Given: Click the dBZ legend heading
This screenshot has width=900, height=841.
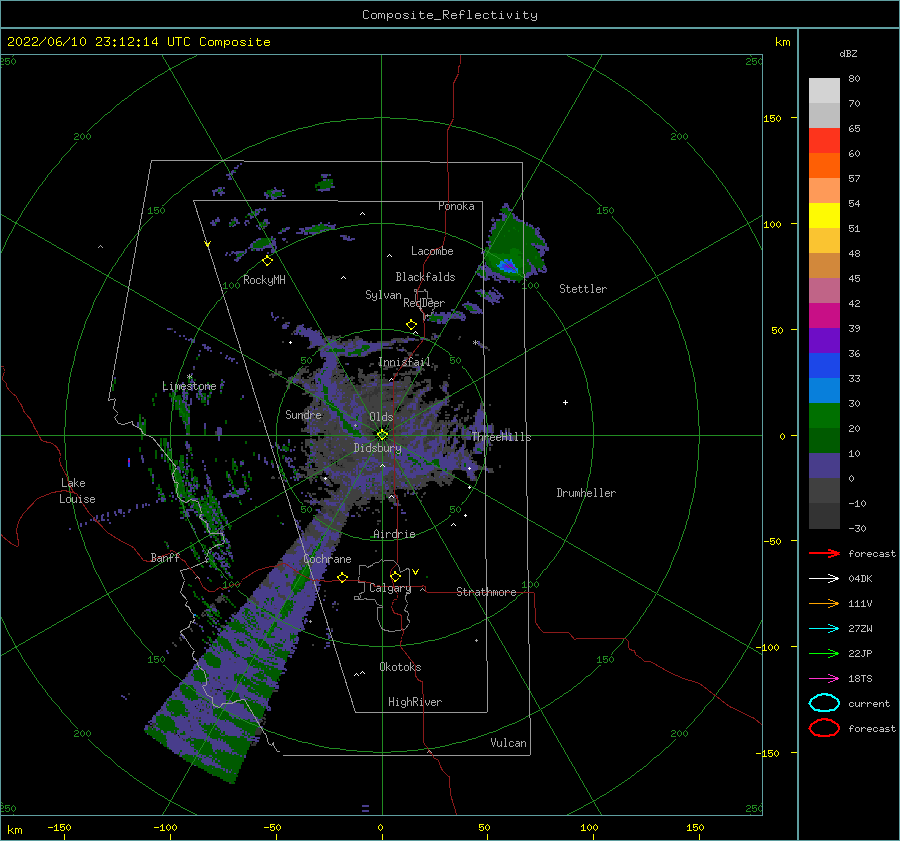Looking at the screenshot, I should tap(848, 53).
